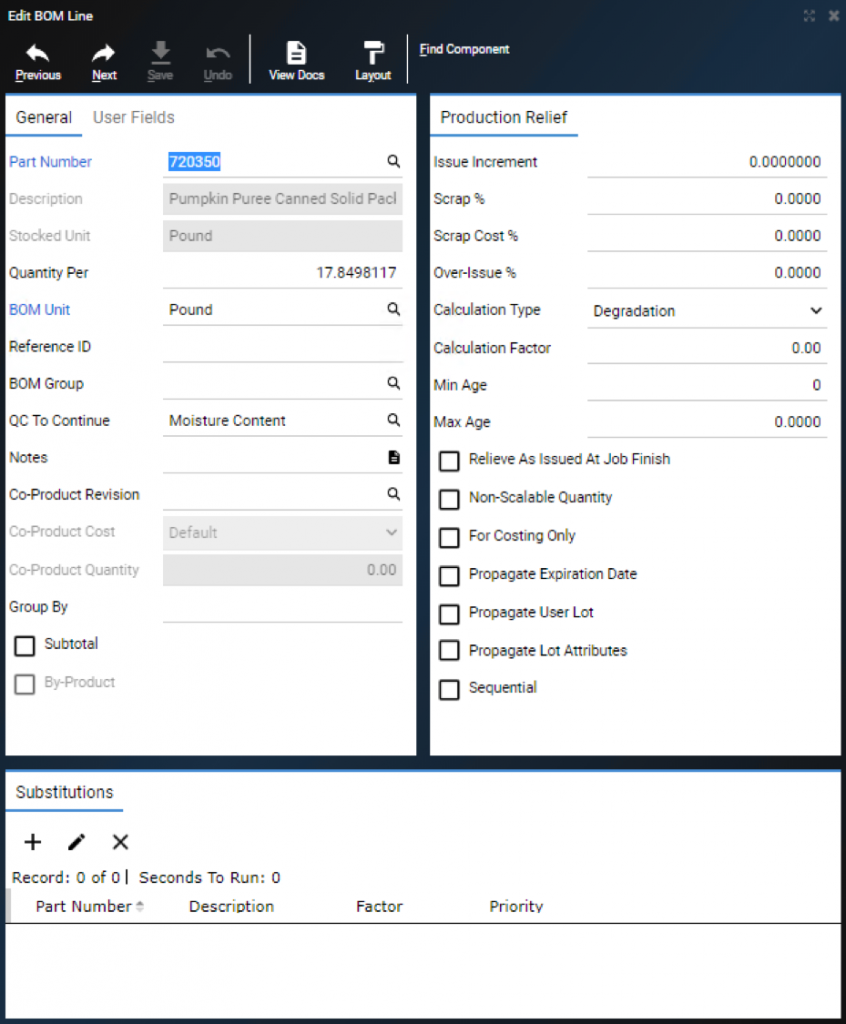Search for a Part Number with magnifier

pos(393,161)
